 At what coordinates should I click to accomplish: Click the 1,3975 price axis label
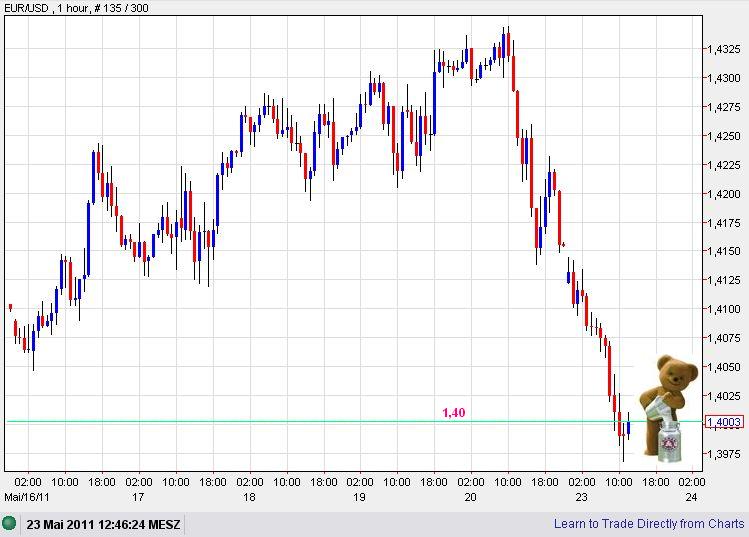click(x=724, y=454)
